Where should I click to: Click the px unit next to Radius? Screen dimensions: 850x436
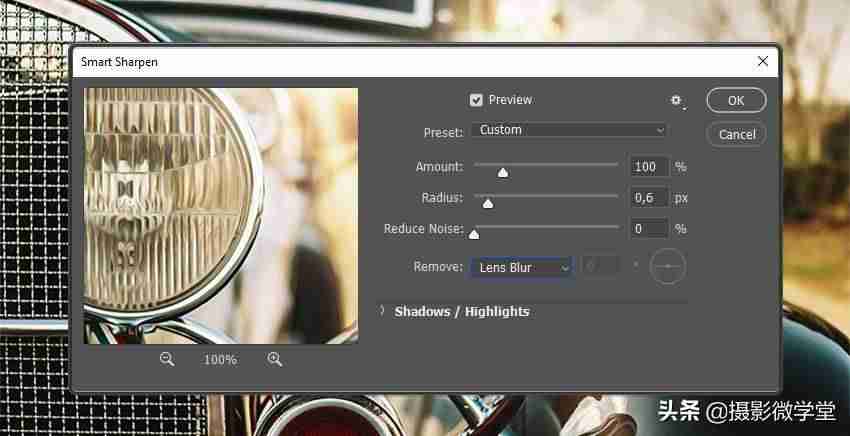click(681, 198)
